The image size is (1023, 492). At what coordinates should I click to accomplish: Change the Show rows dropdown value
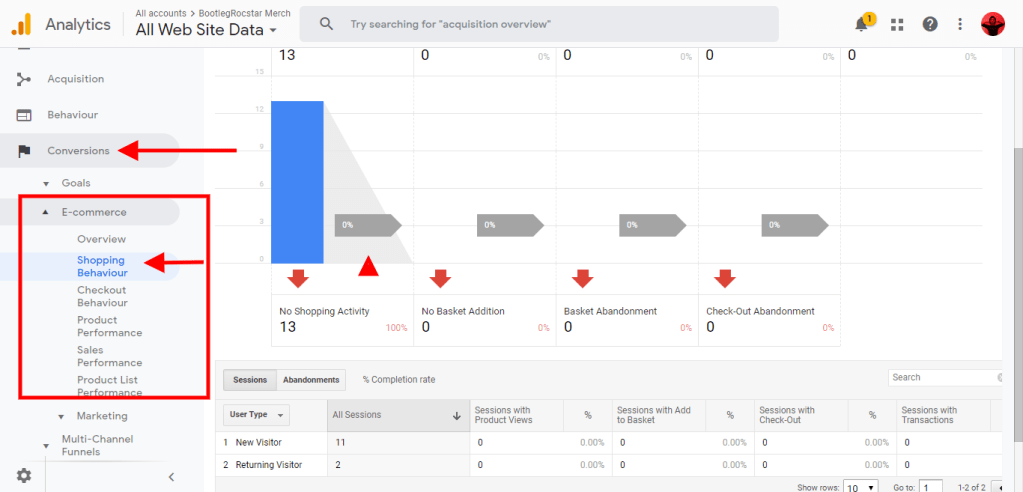pos(860,487)
